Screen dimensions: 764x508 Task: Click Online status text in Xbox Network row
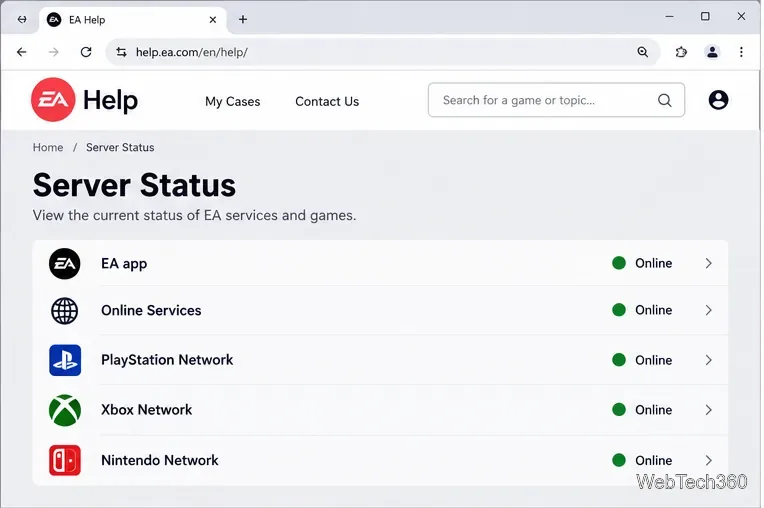[653, 410]
